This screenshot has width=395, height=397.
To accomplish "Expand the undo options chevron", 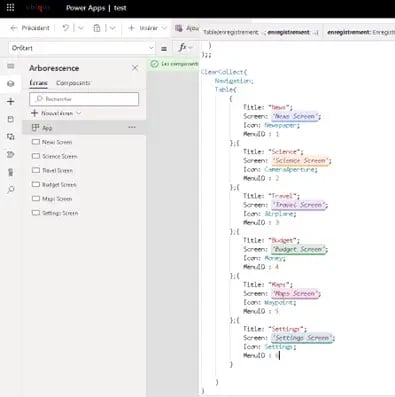I will [x=81, y=28].
